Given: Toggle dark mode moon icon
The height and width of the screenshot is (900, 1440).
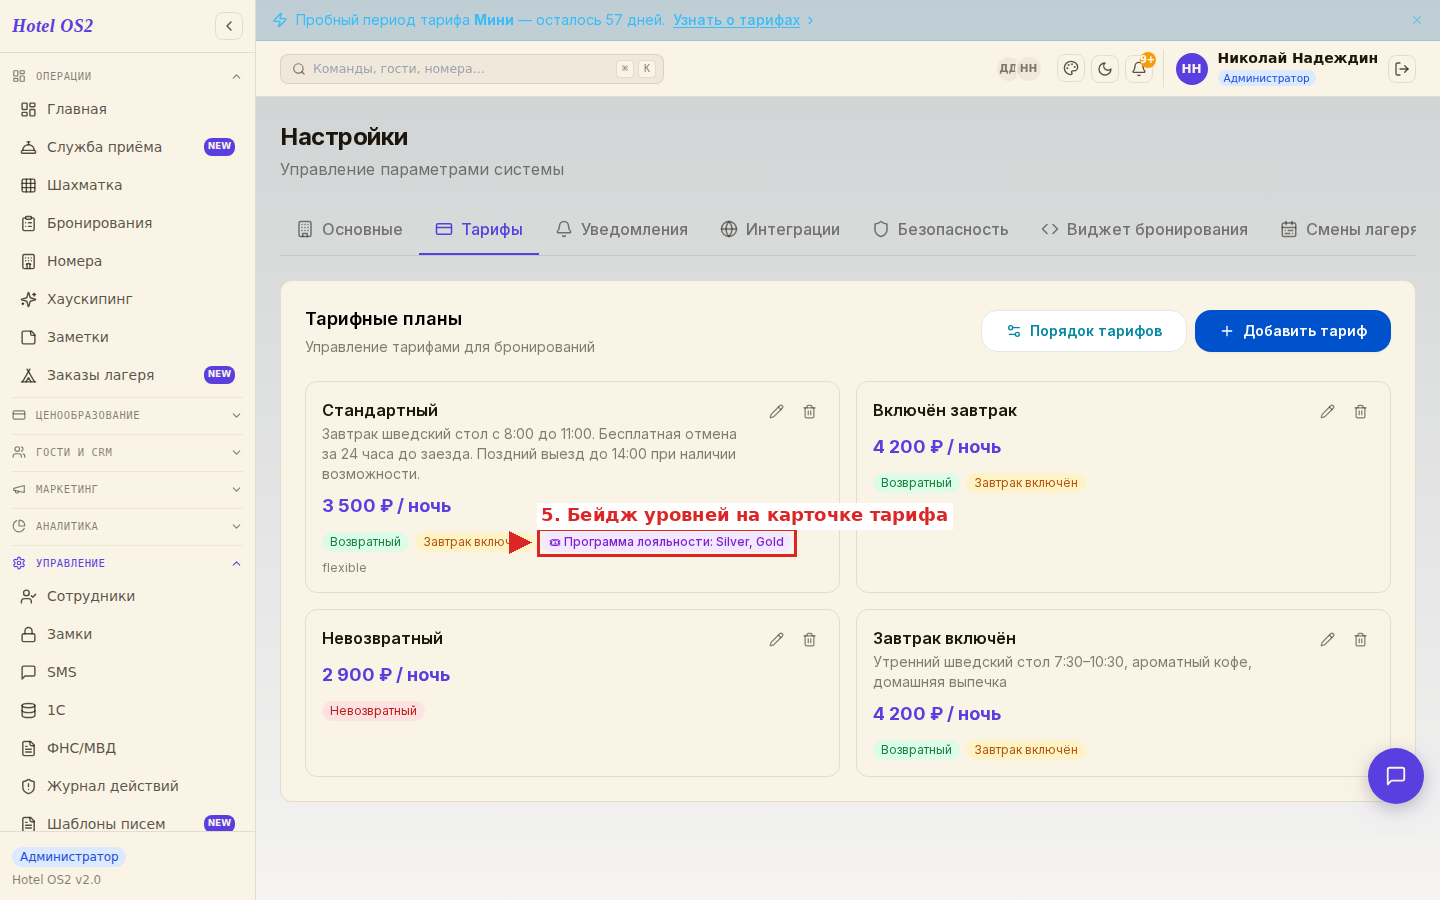Looking at the screenshot, I should [1105, 69].
